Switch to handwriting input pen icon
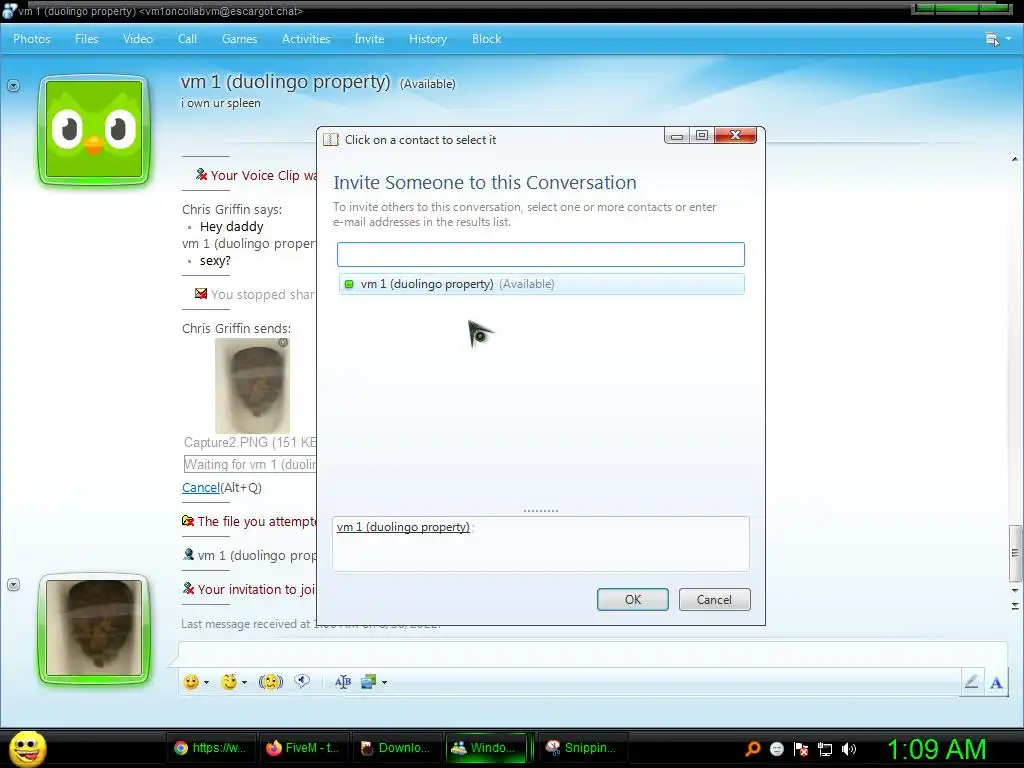This screenshot has height=768, width=1024. tap(971, 682)
